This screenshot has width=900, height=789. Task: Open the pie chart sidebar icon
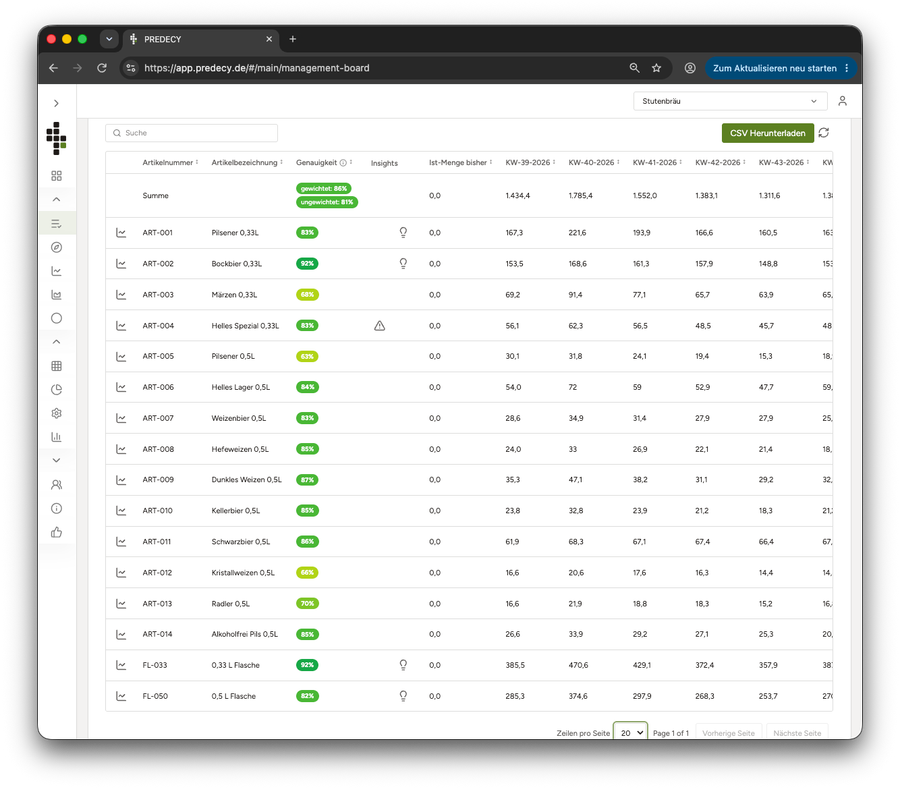coord(56,390)
